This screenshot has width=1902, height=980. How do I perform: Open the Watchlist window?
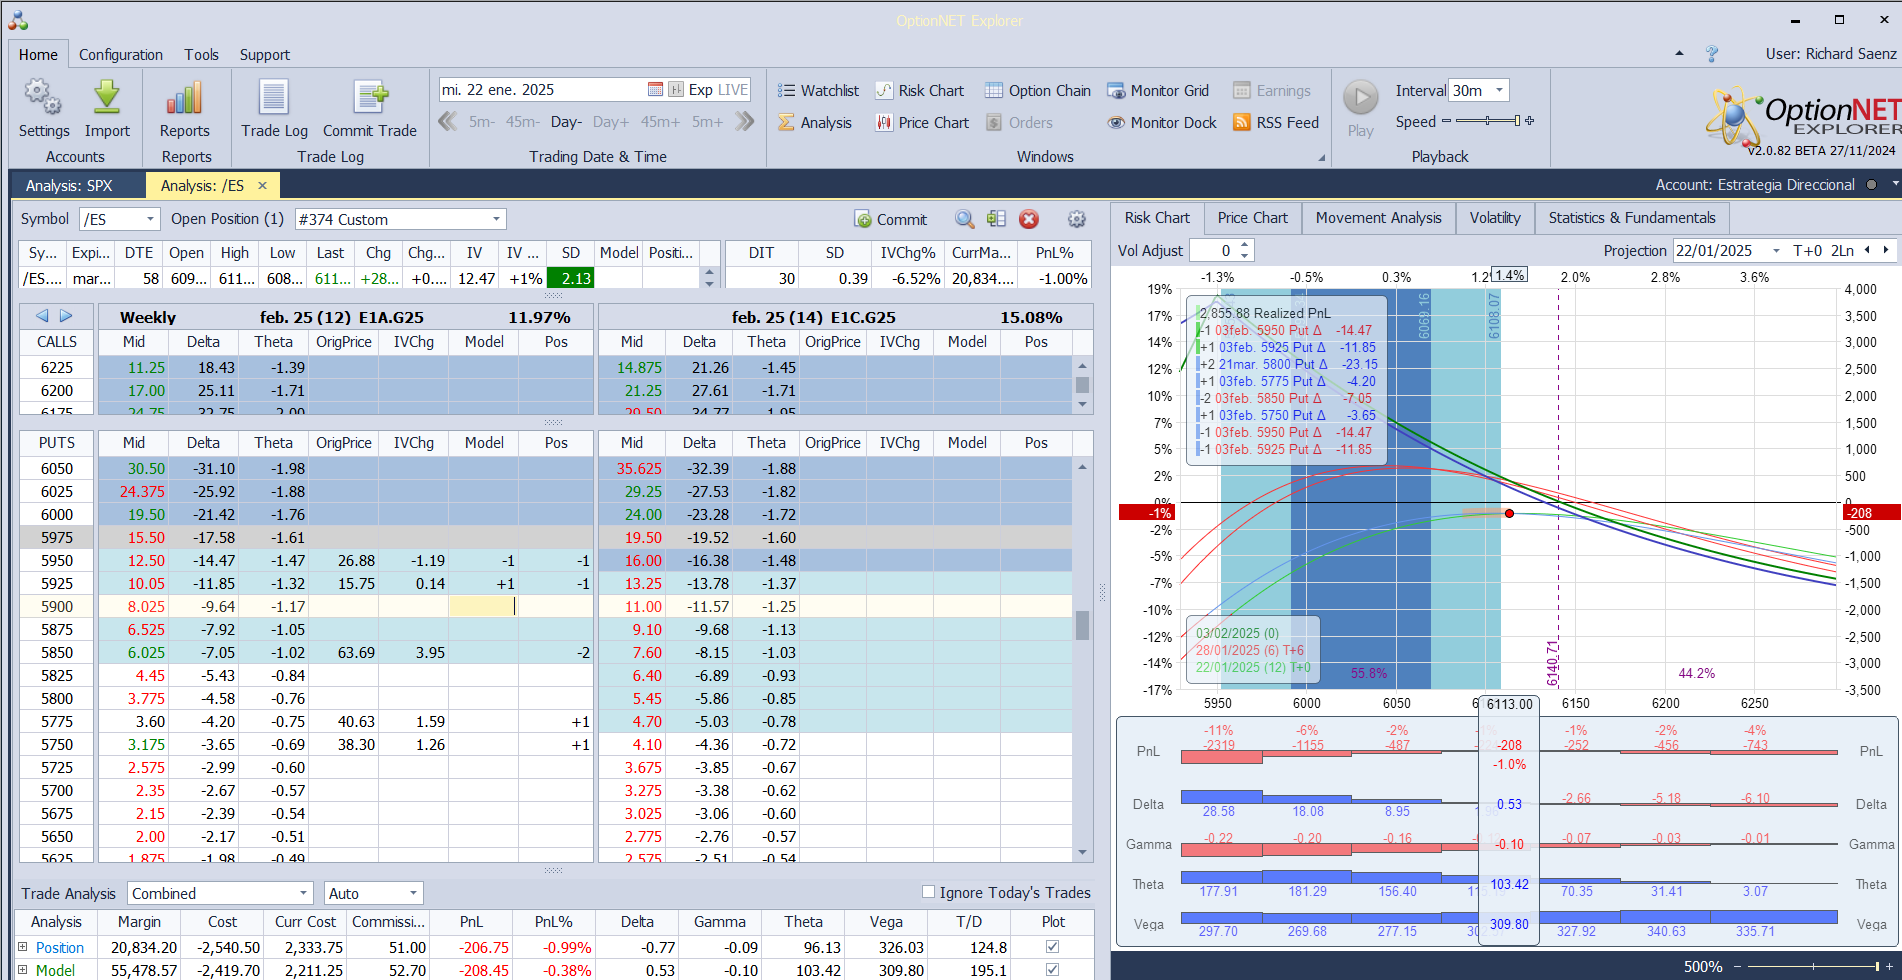[x=818, y=91]
